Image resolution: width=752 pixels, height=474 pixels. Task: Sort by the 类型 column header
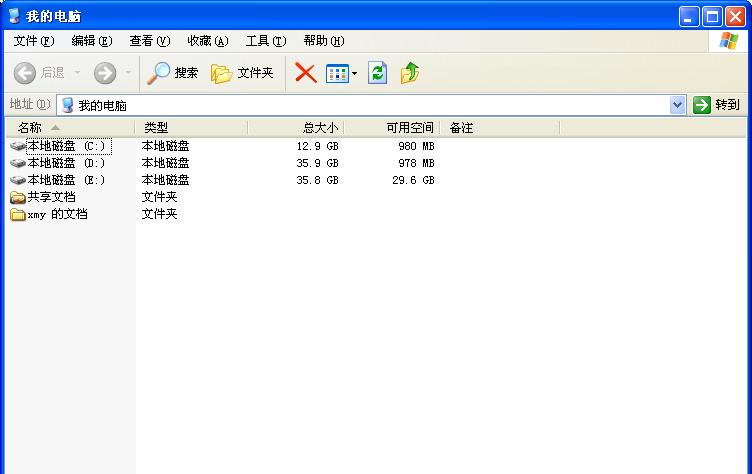pyautogui.click(x=191, y=128)
